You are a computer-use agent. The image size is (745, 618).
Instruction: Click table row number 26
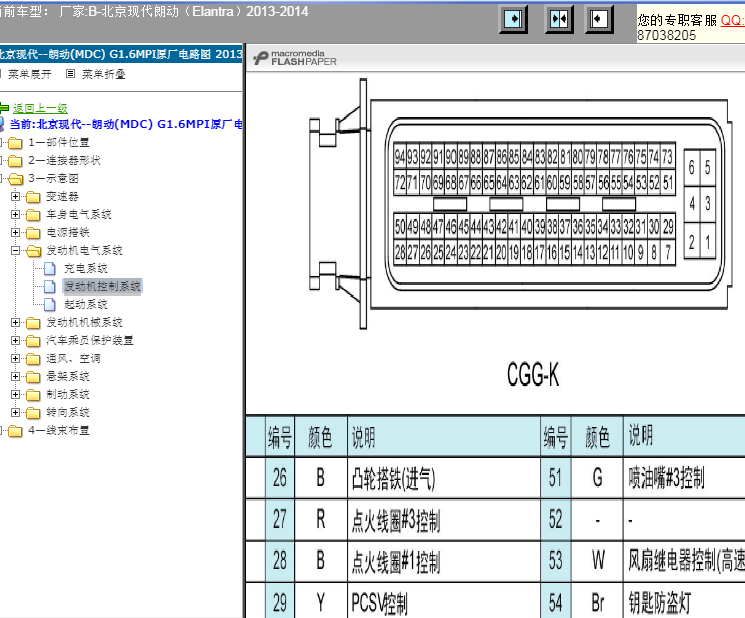click(280, 477)
